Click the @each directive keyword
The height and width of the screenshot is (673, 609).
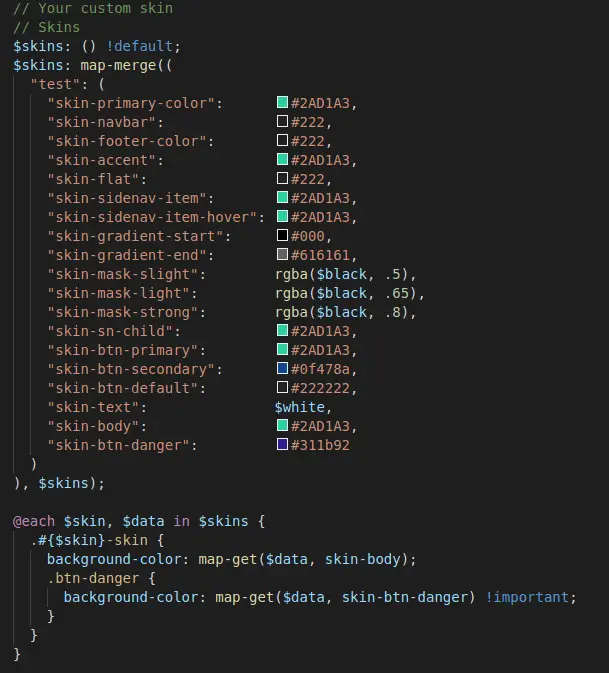tap(34, 521)
